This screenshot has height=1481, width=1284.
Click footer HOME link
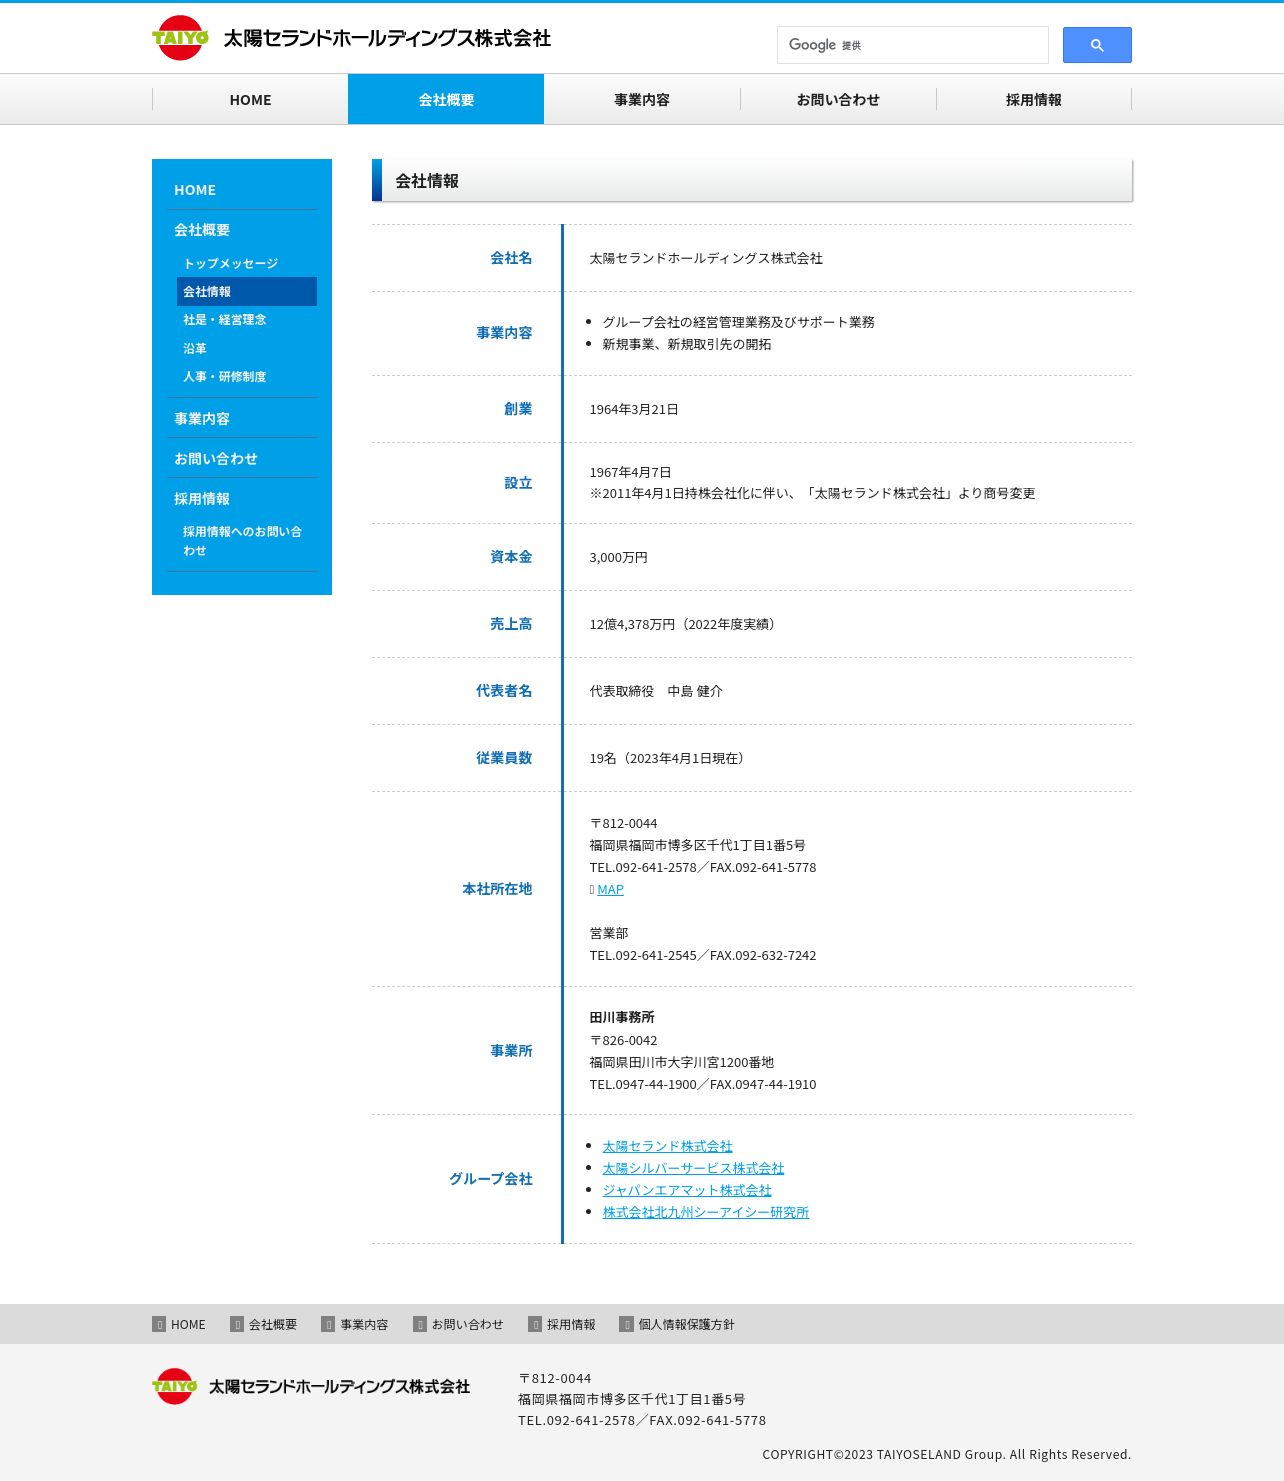(x=188, y=1324)
